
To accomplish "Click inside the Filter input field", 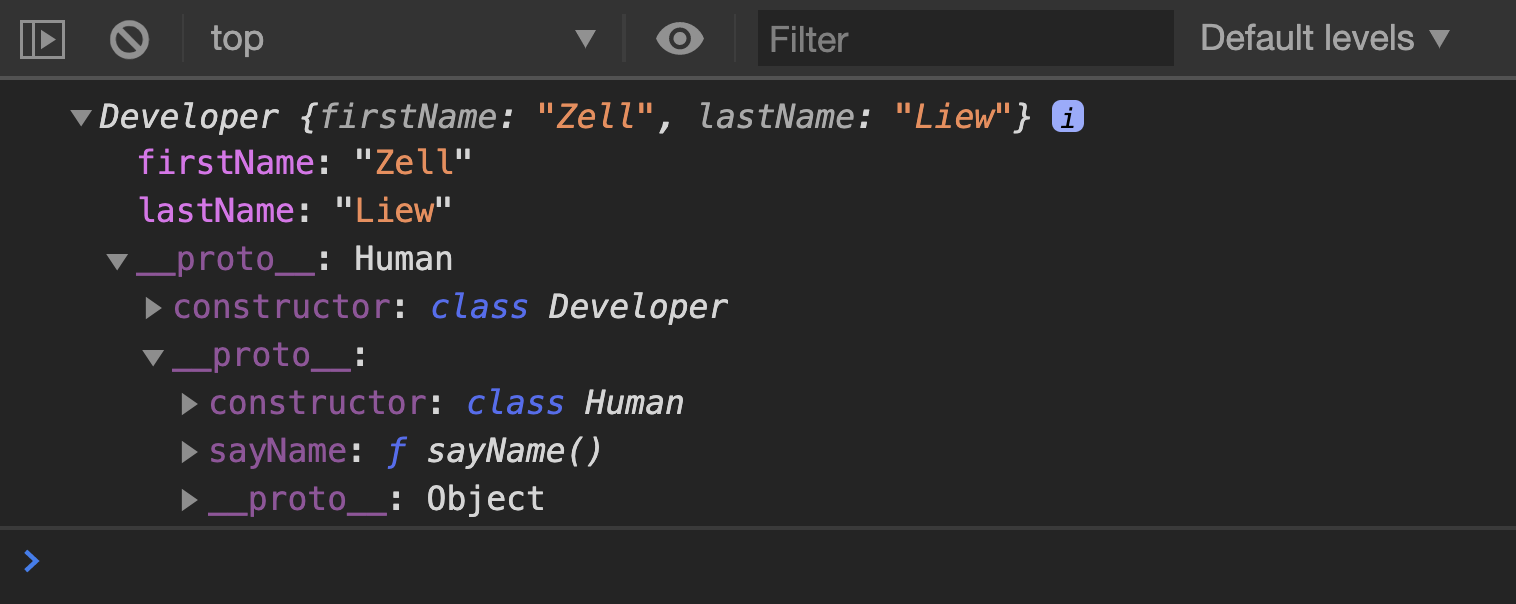I will click(965, 38).
